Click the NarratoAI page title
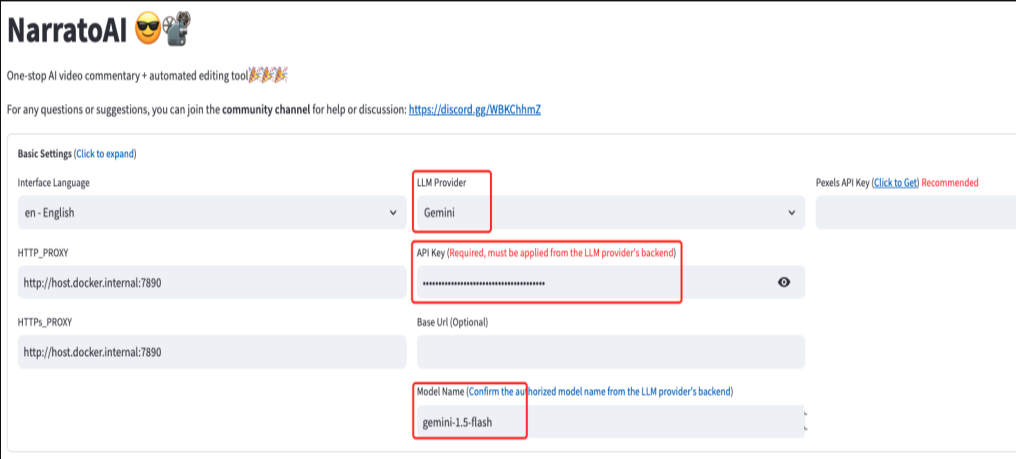 [x=68, y=29]
